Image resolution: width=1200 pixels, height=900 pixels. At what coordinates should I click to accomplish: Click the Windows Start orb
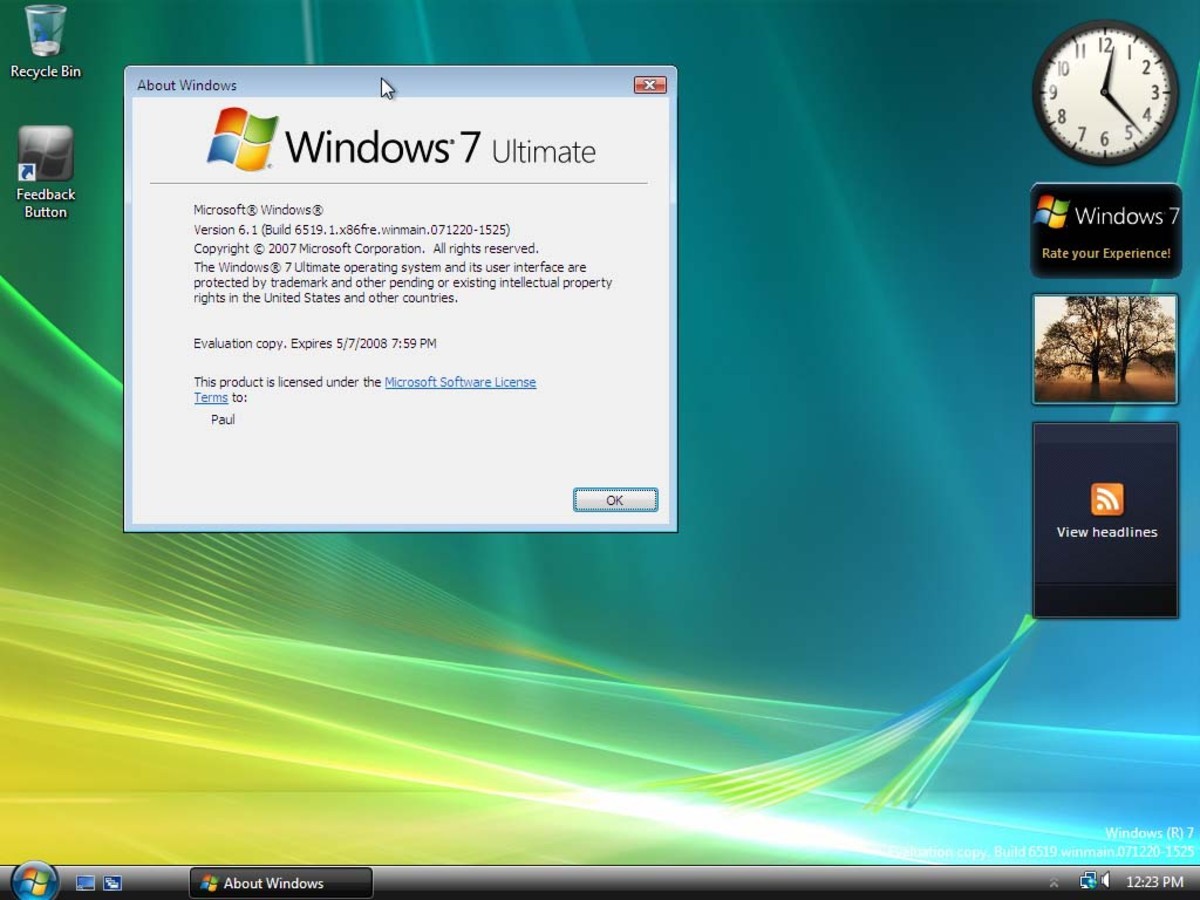[x=34, y=881]
